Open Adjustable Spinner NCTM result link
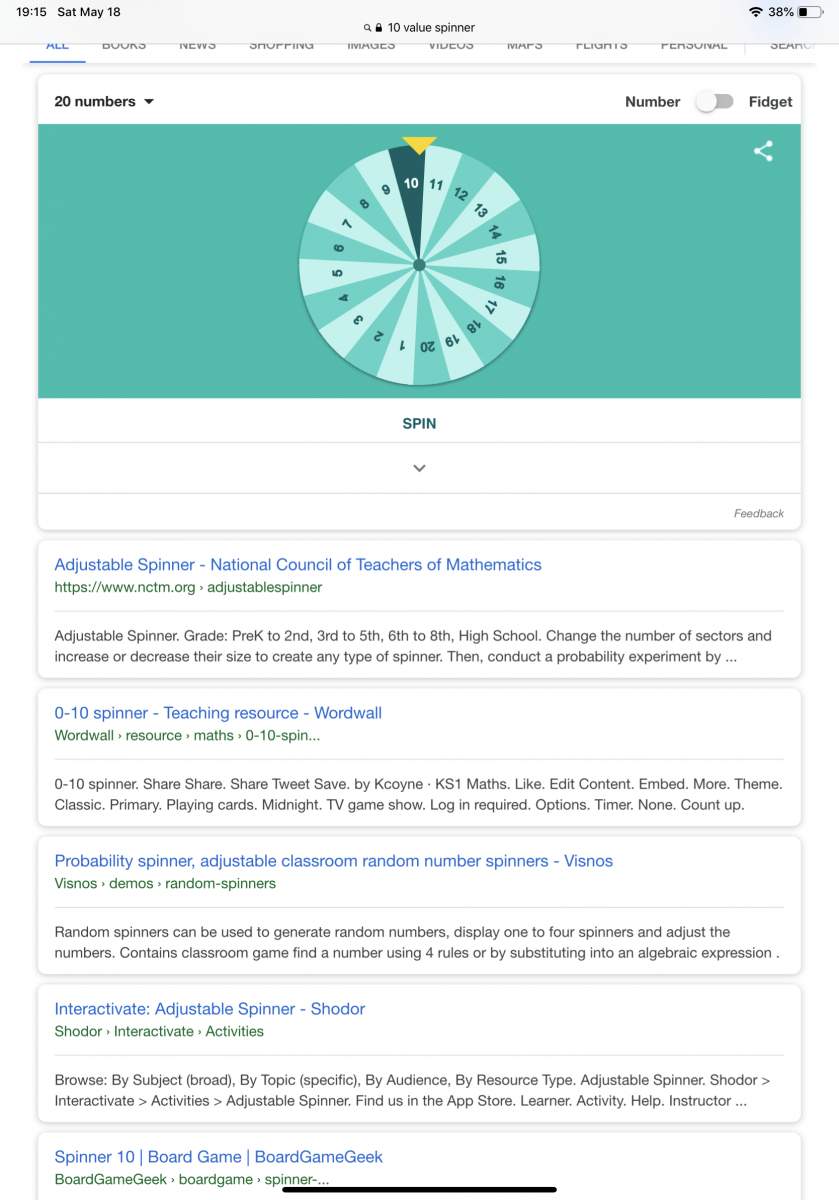This screenshot has width=839, height=1200. (297, 565)
